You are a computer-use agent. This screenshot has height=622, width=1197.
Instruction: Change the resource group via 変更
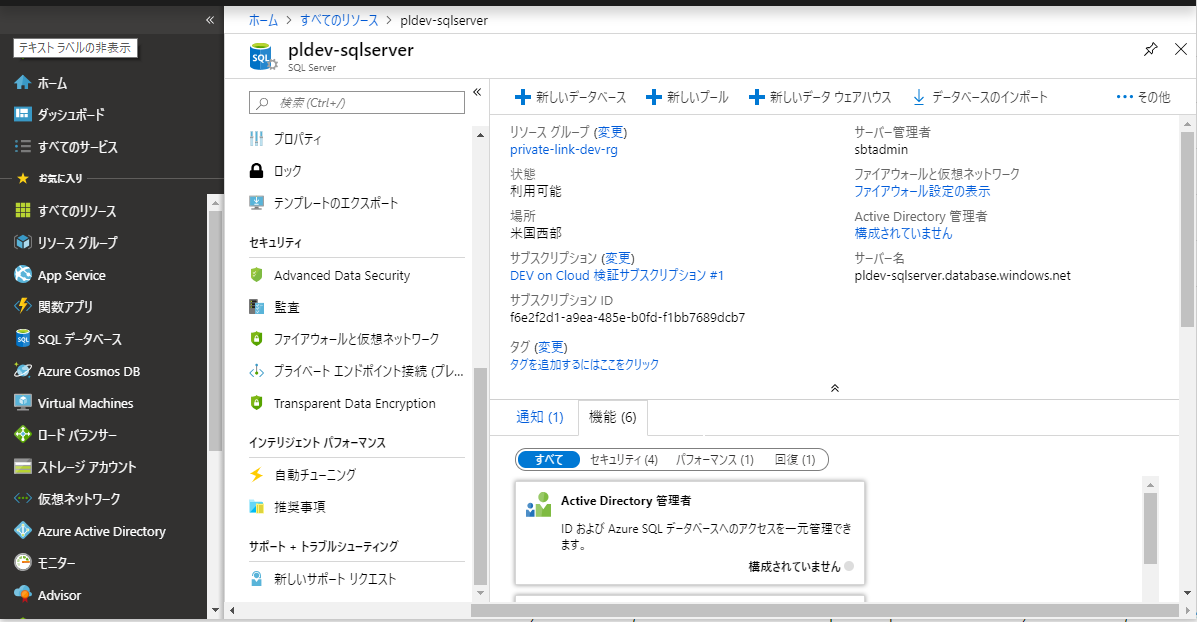(610, 132)
